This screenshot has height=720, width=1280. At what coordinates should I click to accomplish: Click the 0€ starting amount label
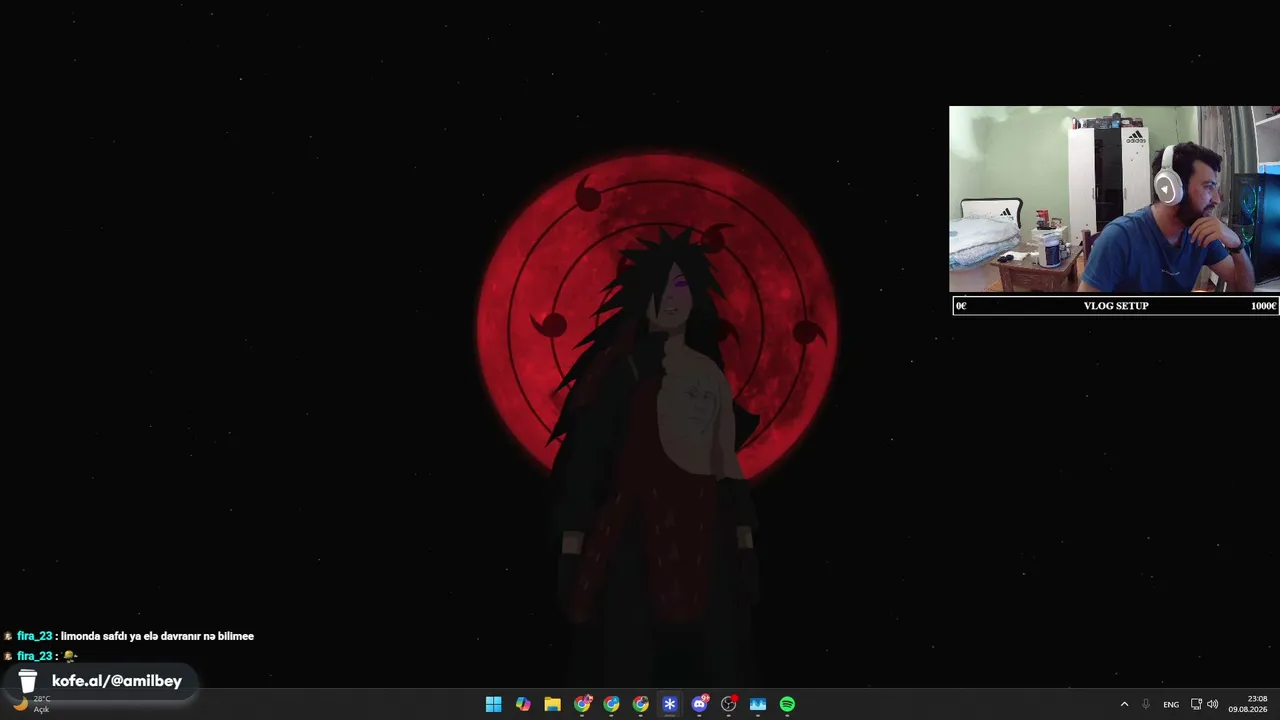[961, 306]
